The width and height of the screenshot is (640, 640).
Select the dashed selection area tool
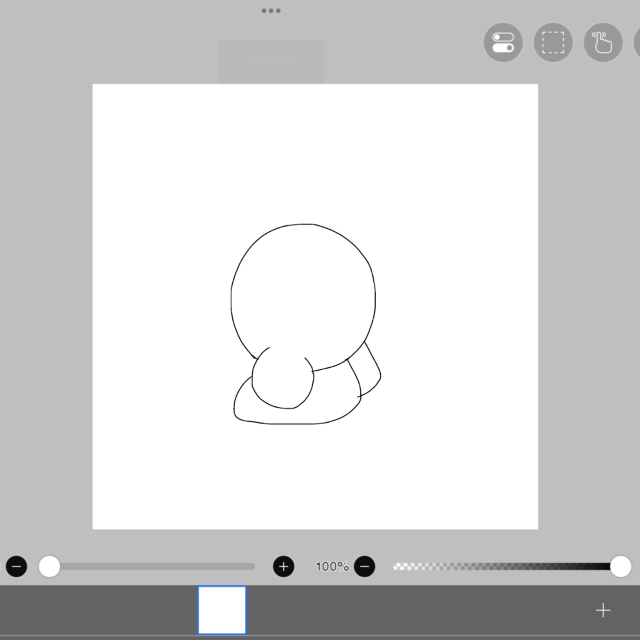[x=553, y=43]
